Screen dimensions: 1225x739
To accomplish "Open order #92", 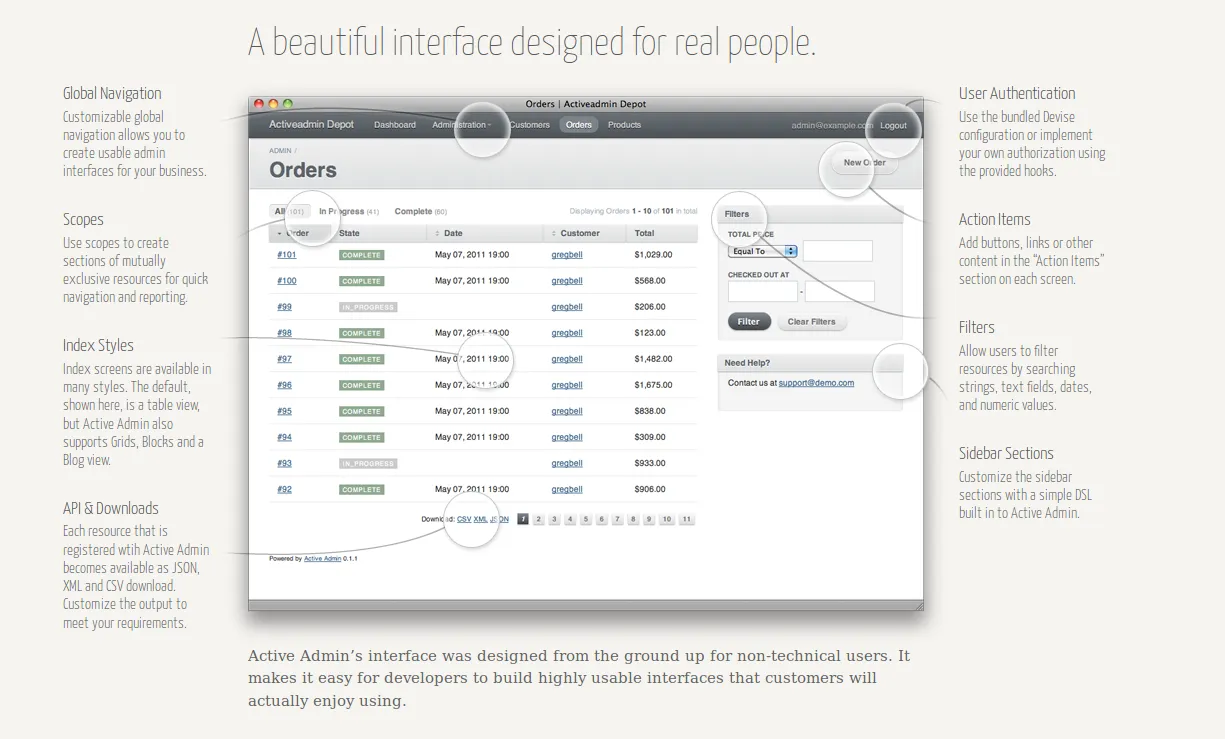I will (284, 489).
